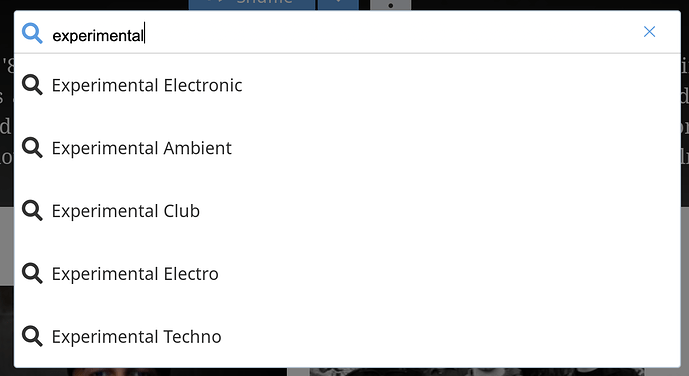
Task: Open the Experimental Electro suggestion
Action: pos(347,274)
